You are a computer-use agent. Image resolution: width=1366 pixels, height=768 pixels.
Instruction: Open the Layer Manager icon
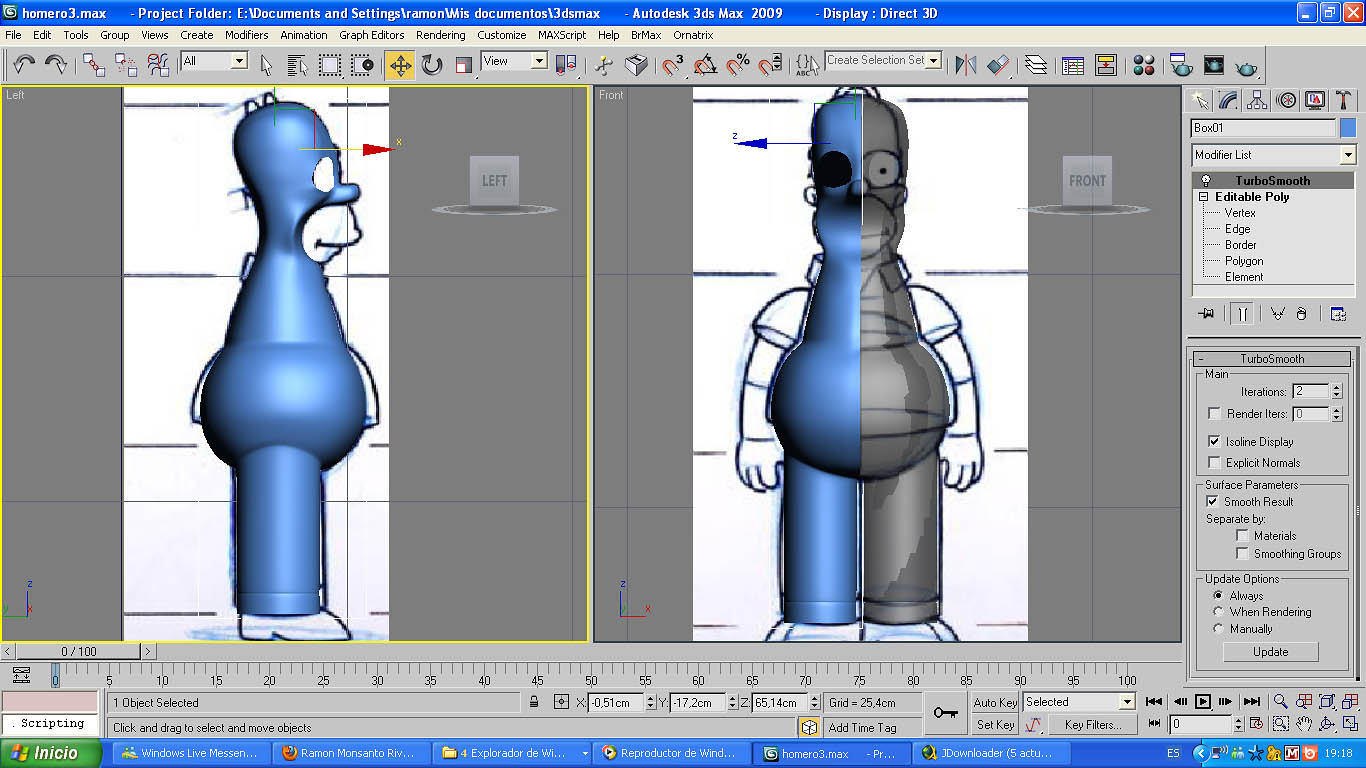1037,65
